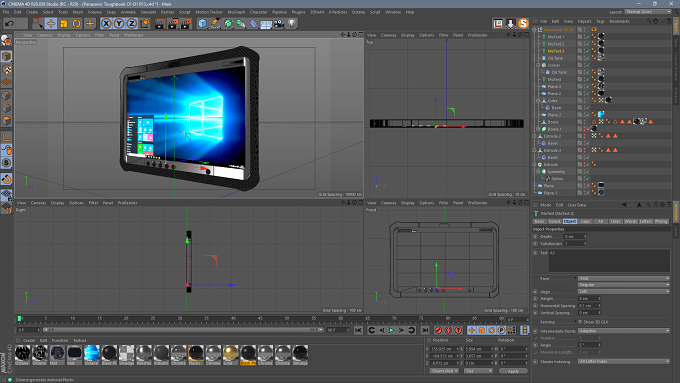Switch to the Coord tab in Attributes
680x383 pixels.
point(554,222)
